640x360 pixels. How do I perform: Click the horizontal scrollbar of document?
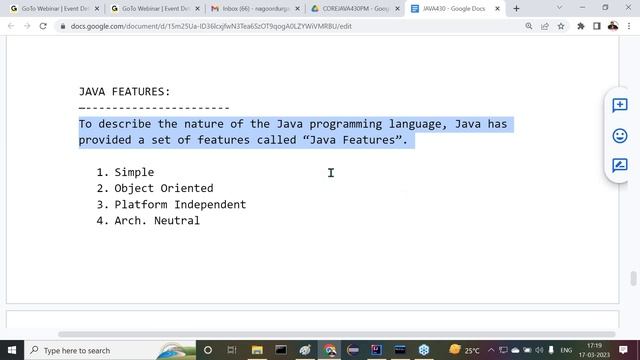pyautogui.click(x=337, y=334)
